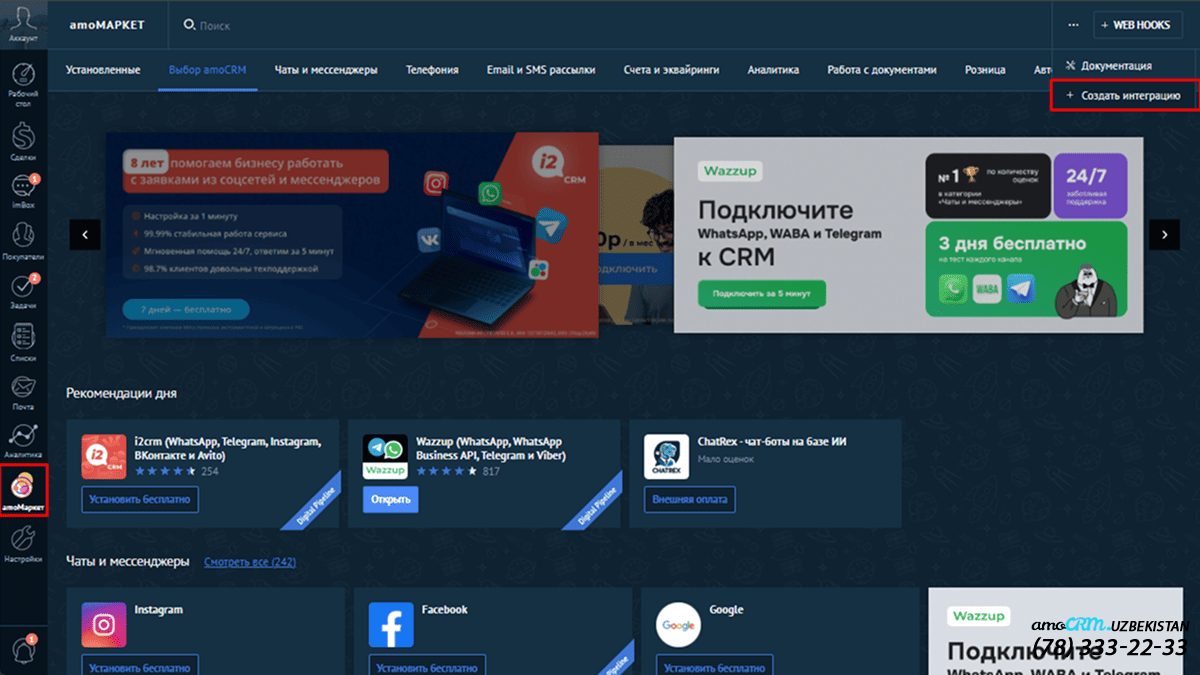Click Установить бесплатно under Instagram
1200x675 pixels.
pyautogui.click(x=140, y=666)
